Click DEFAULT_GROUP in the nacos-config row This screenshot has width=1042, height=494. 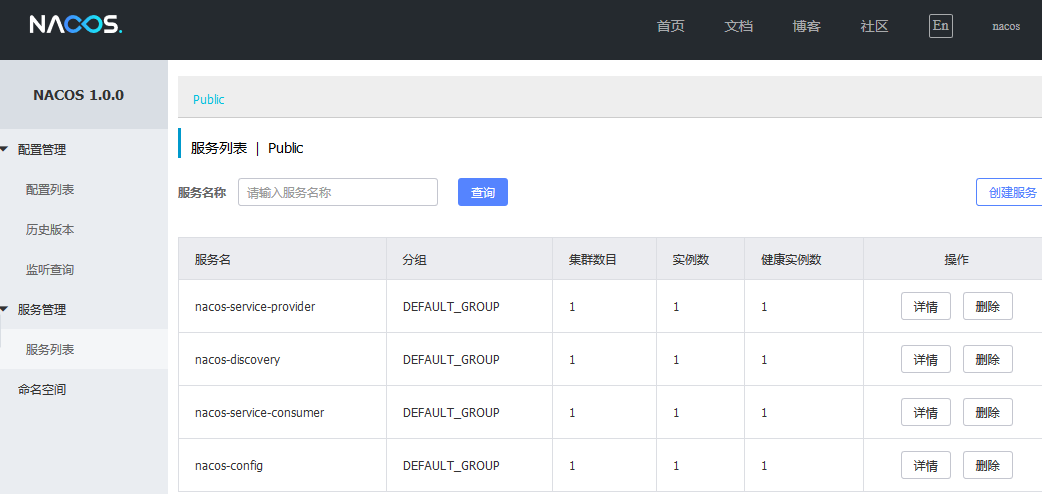451,465
